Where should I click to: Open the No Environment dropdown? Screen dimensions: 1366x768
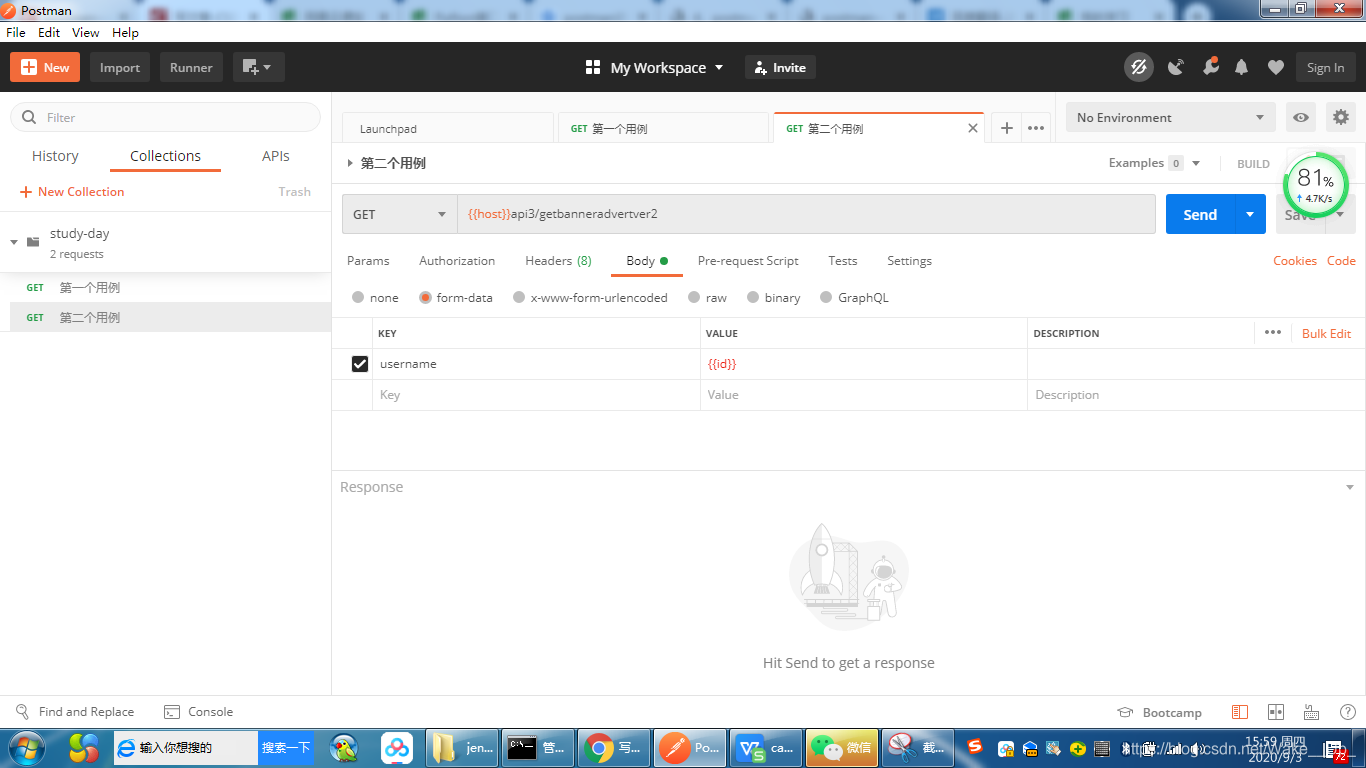pyautogui.click(x=1171, y=117)
